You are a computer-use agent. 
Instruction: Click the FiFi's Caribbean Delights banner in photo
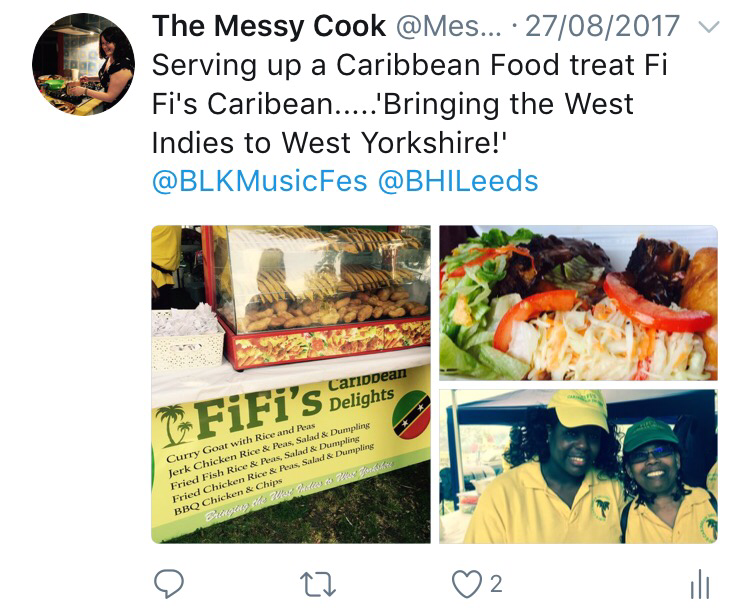(x=291, y=446)
